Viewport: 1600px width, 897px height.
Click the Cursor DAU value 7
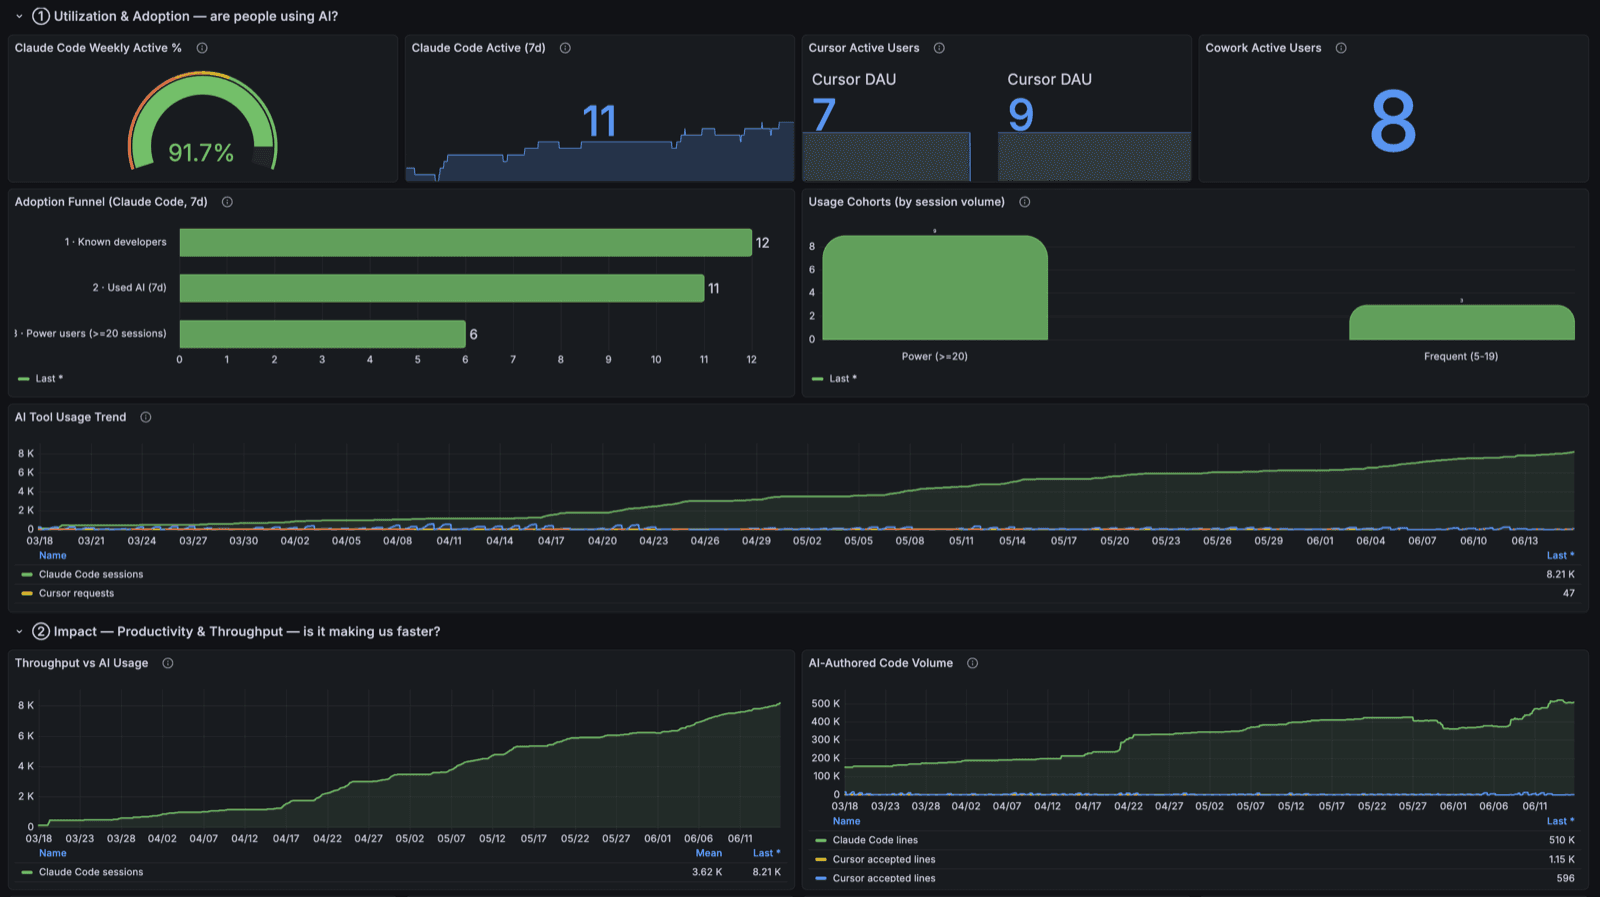tap(824, 114)
